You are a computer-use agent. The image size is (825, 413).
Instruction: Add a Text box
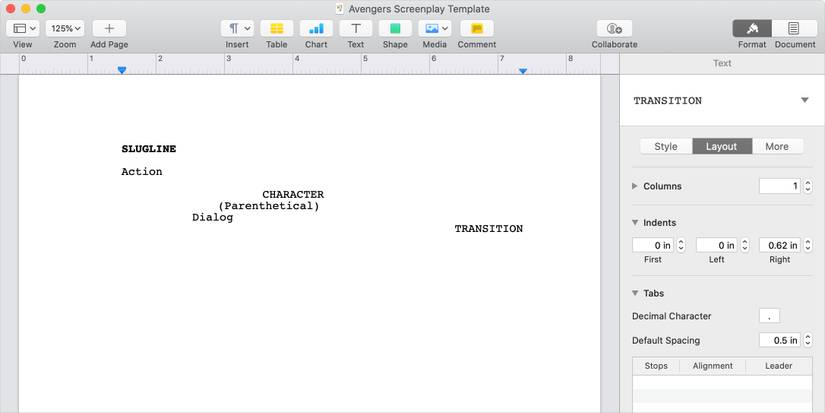tap(355, 29)
